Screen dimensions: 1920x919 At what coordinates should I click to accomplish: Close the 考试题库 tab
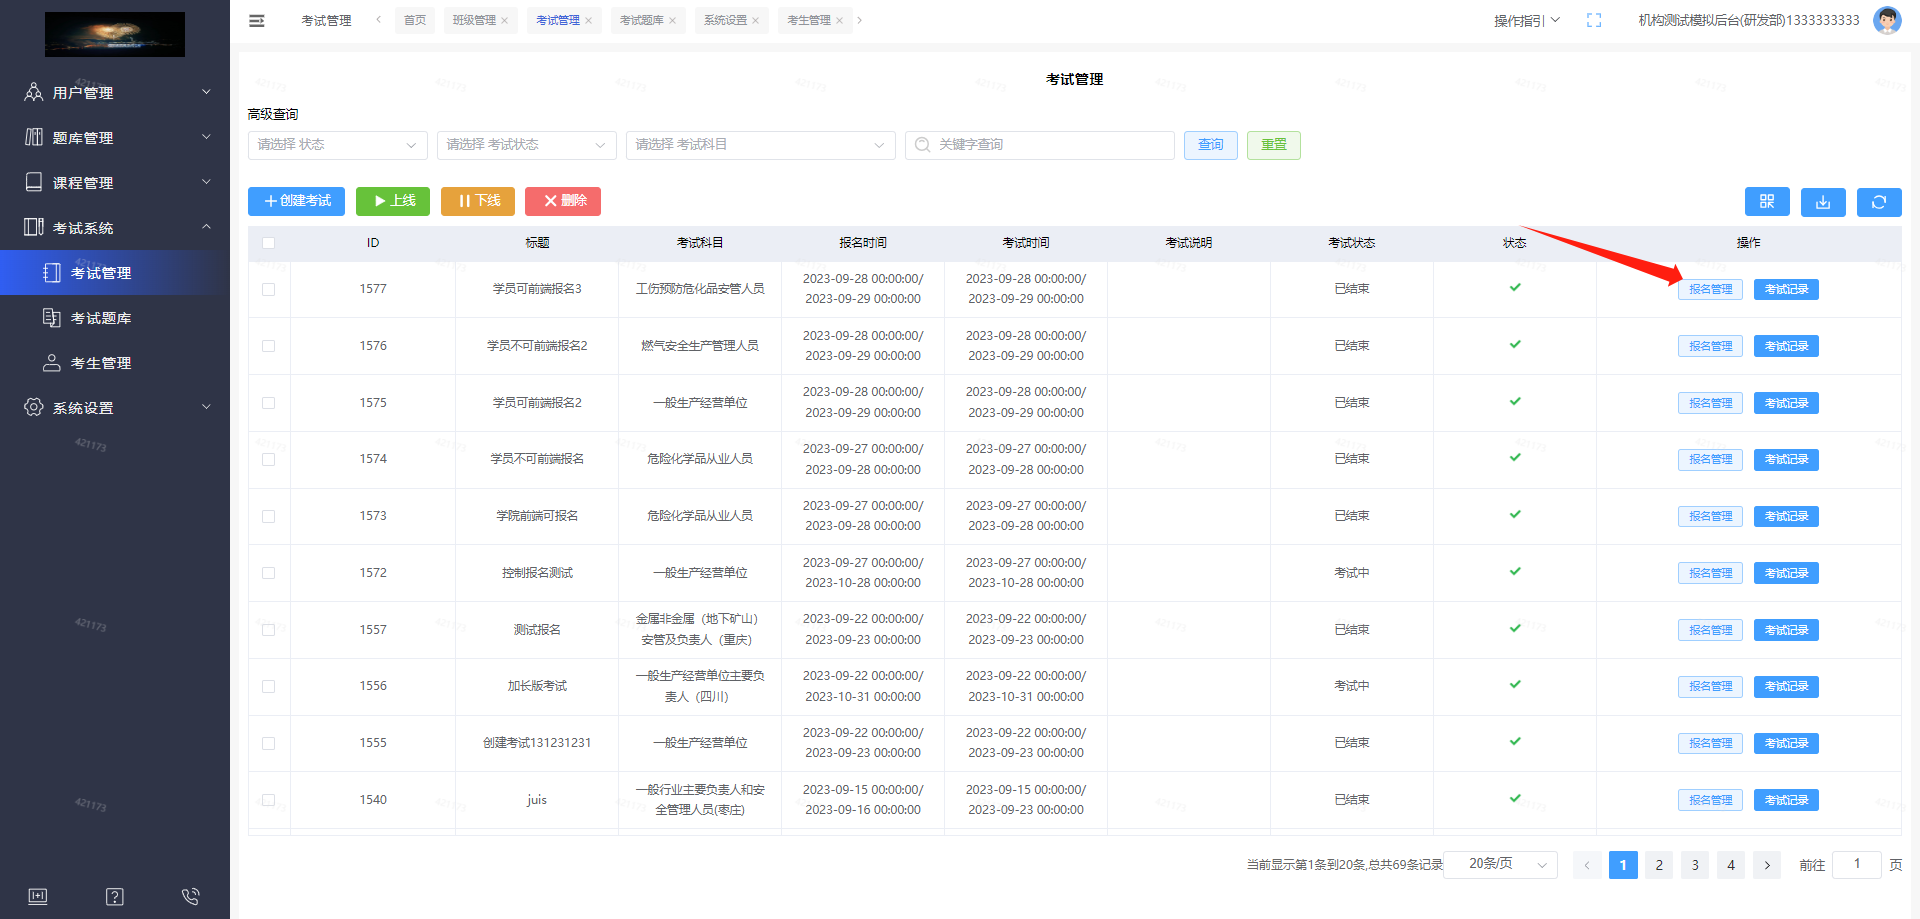click(x=673, y=21)
